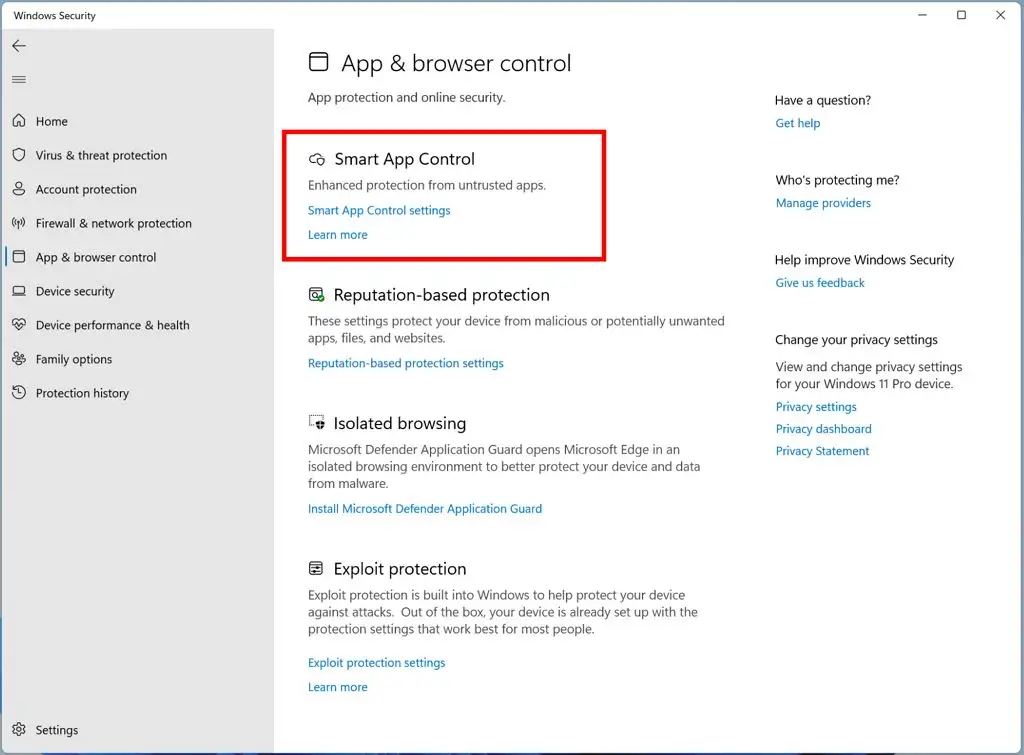Click the Device security laptop icon
The image size is (1024, 755).
tap(19, 291)
